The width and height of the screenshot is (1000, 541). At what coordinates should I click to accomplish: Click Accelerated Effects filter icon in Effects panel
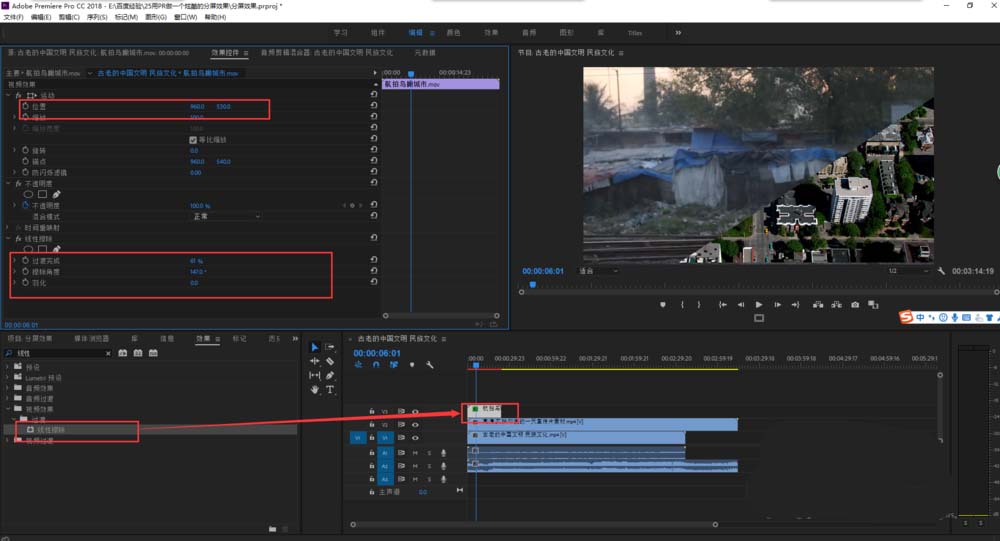click(122, 353)
